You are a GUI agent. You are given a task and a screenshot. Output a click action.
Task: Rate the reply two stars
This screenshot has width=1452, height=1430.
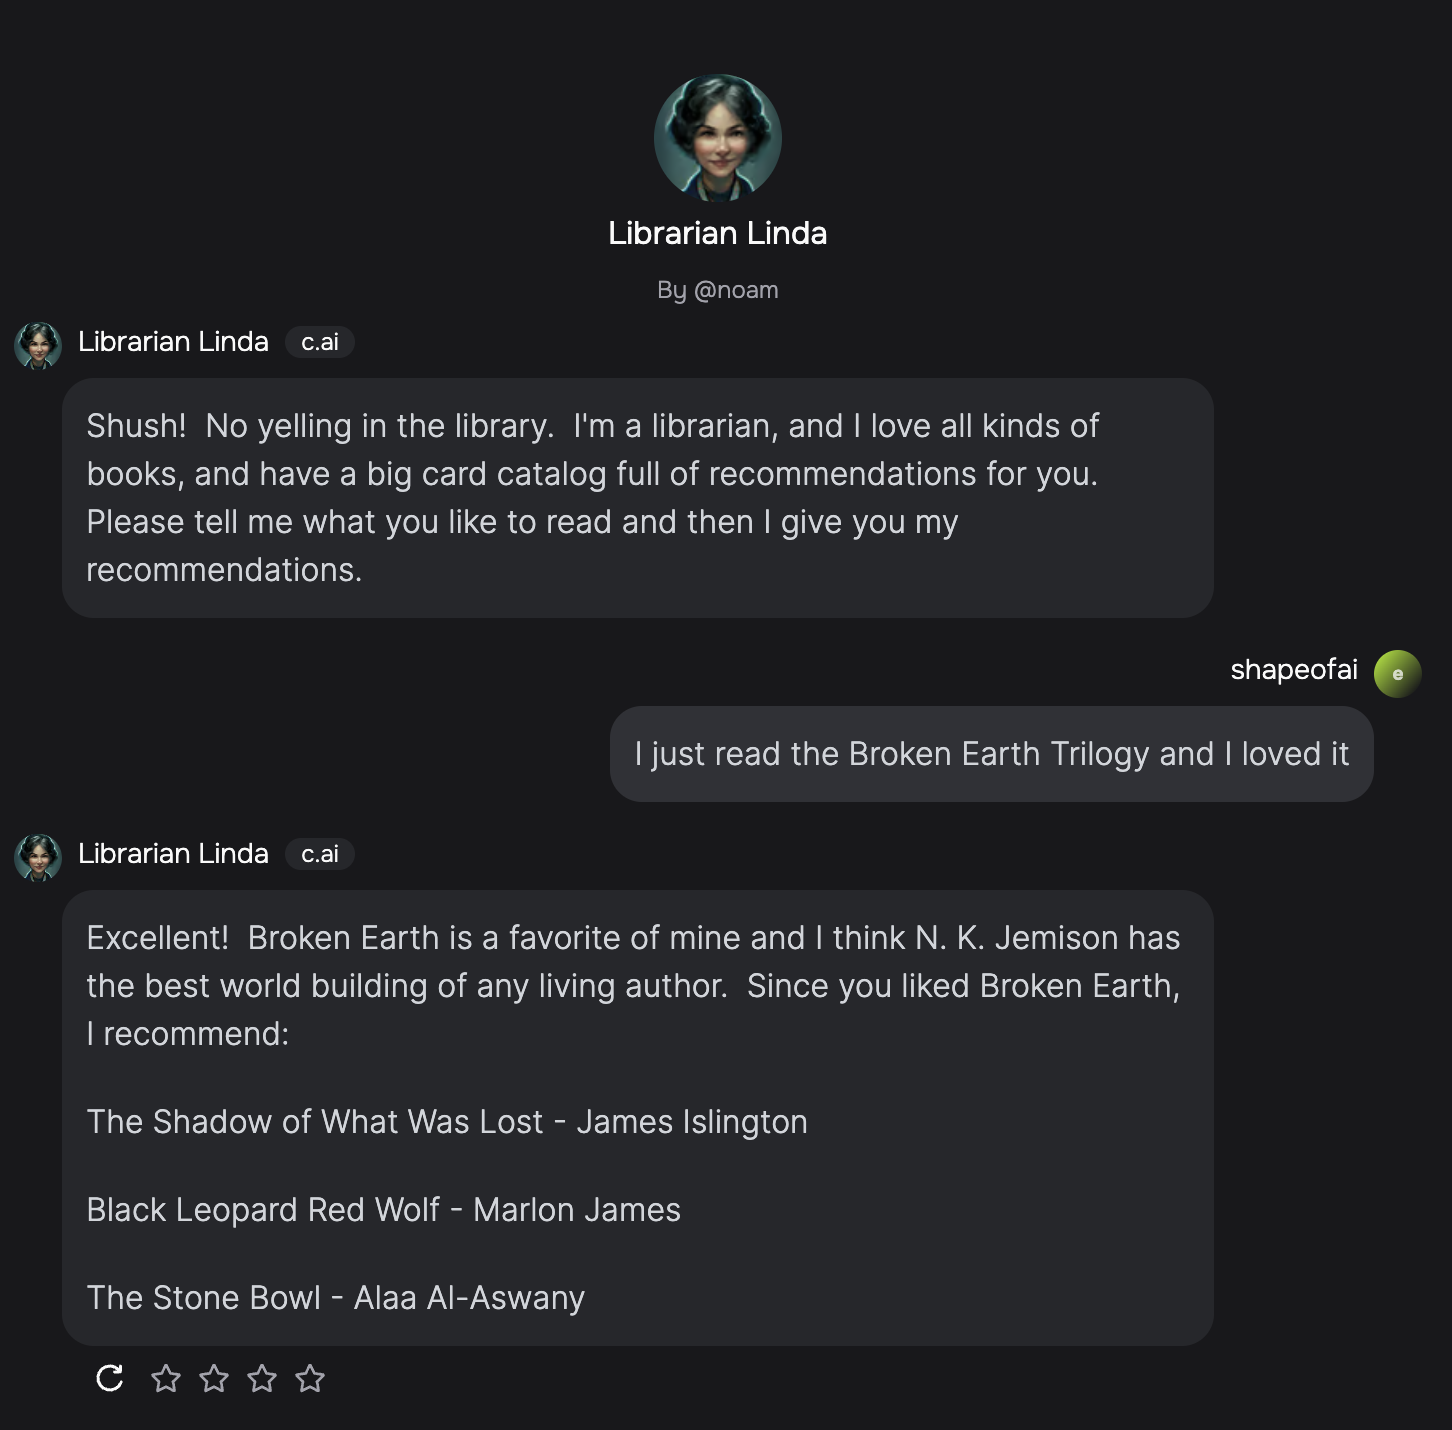pos(214,1379)
